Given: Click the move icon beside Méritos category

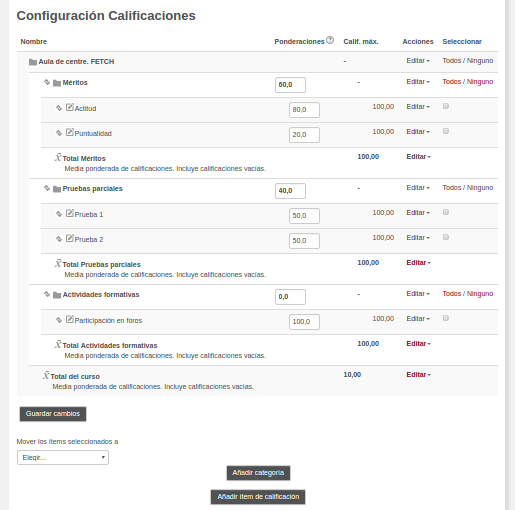Looking at the screenshot, I should pyautogui.click(x=47, y=82).
